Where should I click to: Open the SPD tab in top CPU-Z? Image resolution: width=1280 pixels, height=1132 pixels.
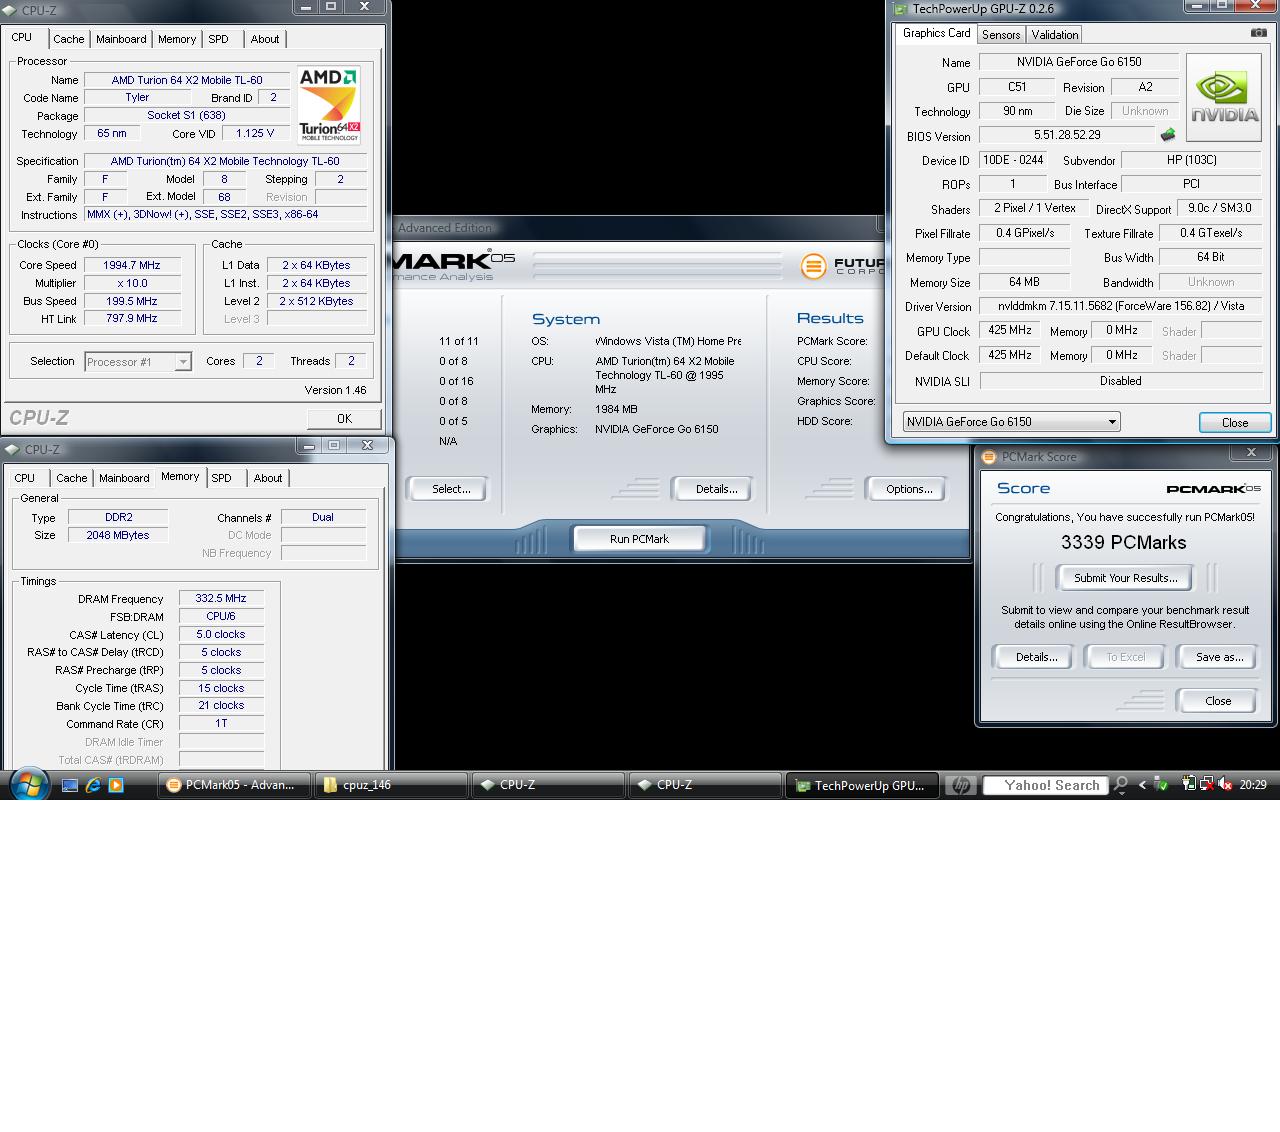click(x=218, y=39)
